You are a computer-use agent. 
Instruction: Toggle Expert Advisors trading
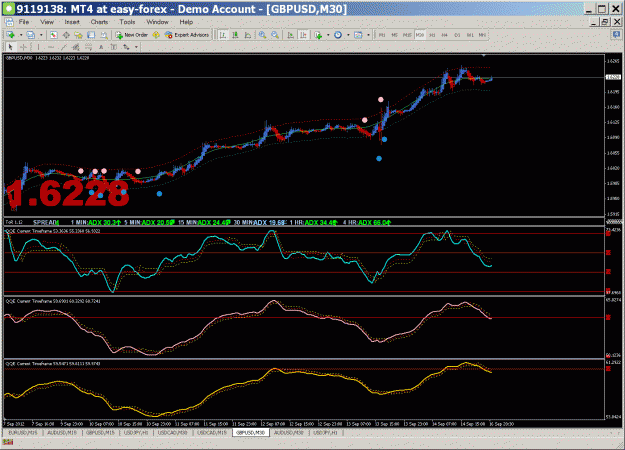(187, 35)
